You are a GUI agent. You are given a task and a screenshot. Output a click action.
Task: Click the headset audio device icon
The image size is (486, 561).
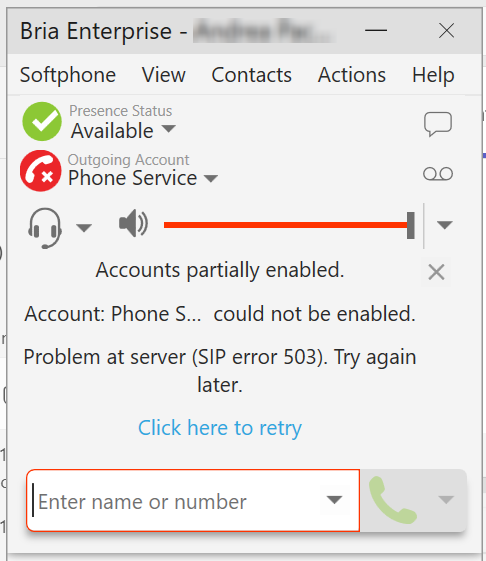click(44, 228)
